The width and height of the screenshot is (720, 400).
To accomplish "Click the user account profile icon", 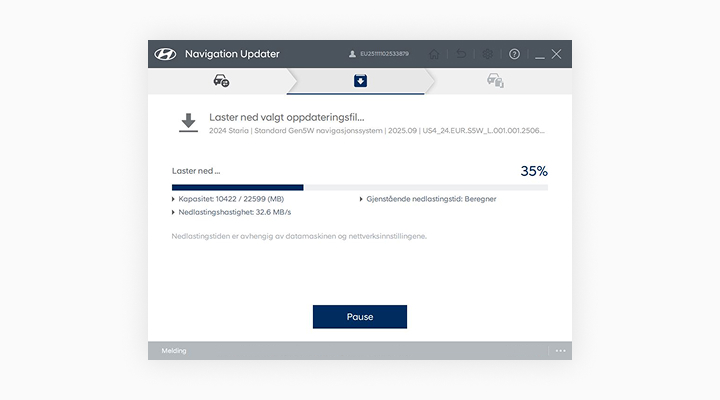I will 352,54.
